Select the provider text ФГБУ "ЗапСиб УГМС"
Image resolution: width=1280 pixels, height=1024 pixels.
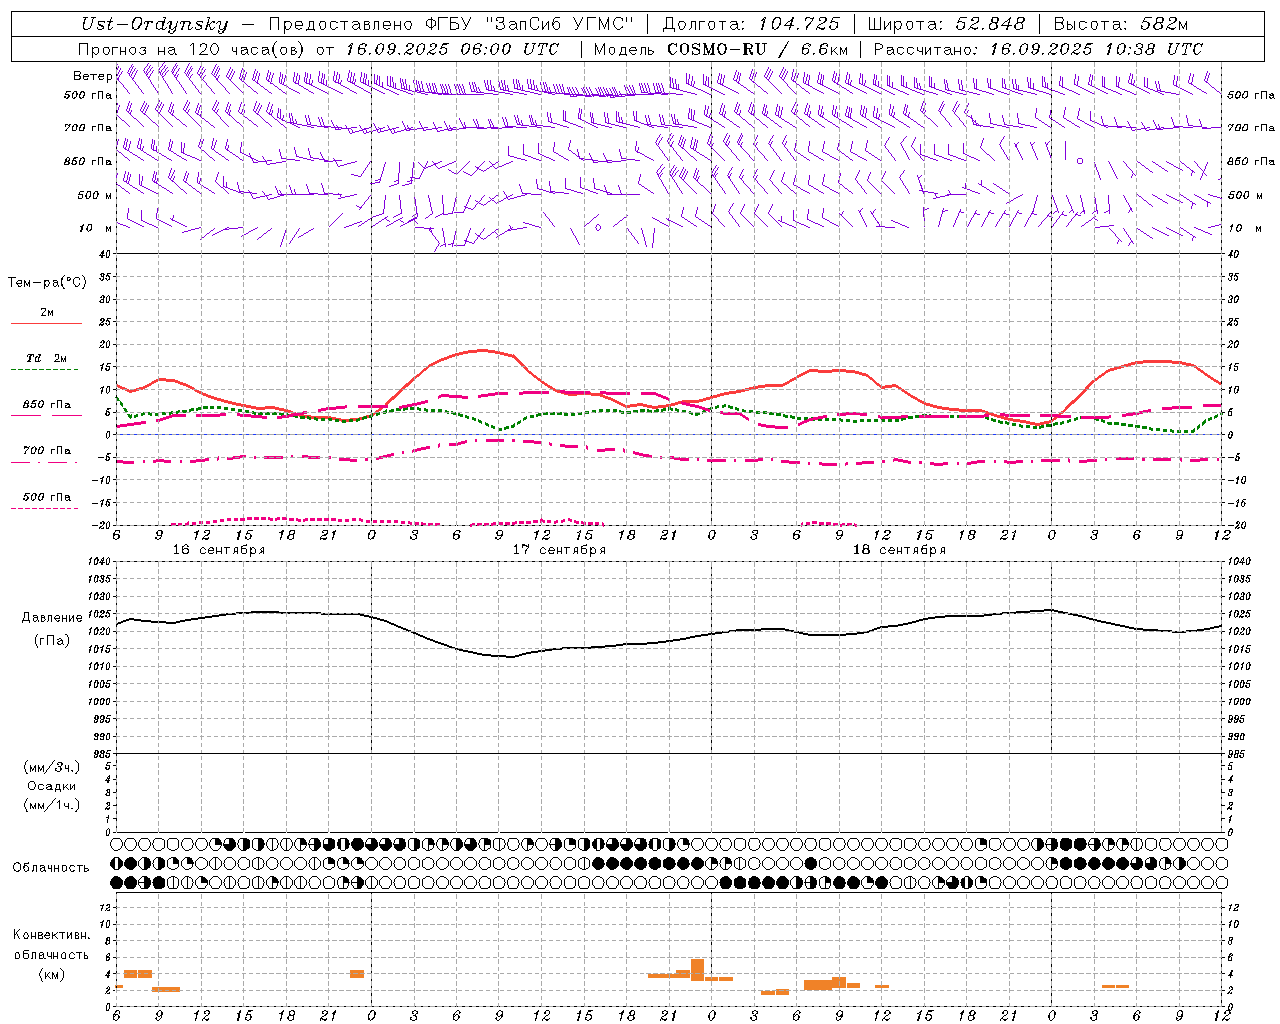tap(531, 25)
